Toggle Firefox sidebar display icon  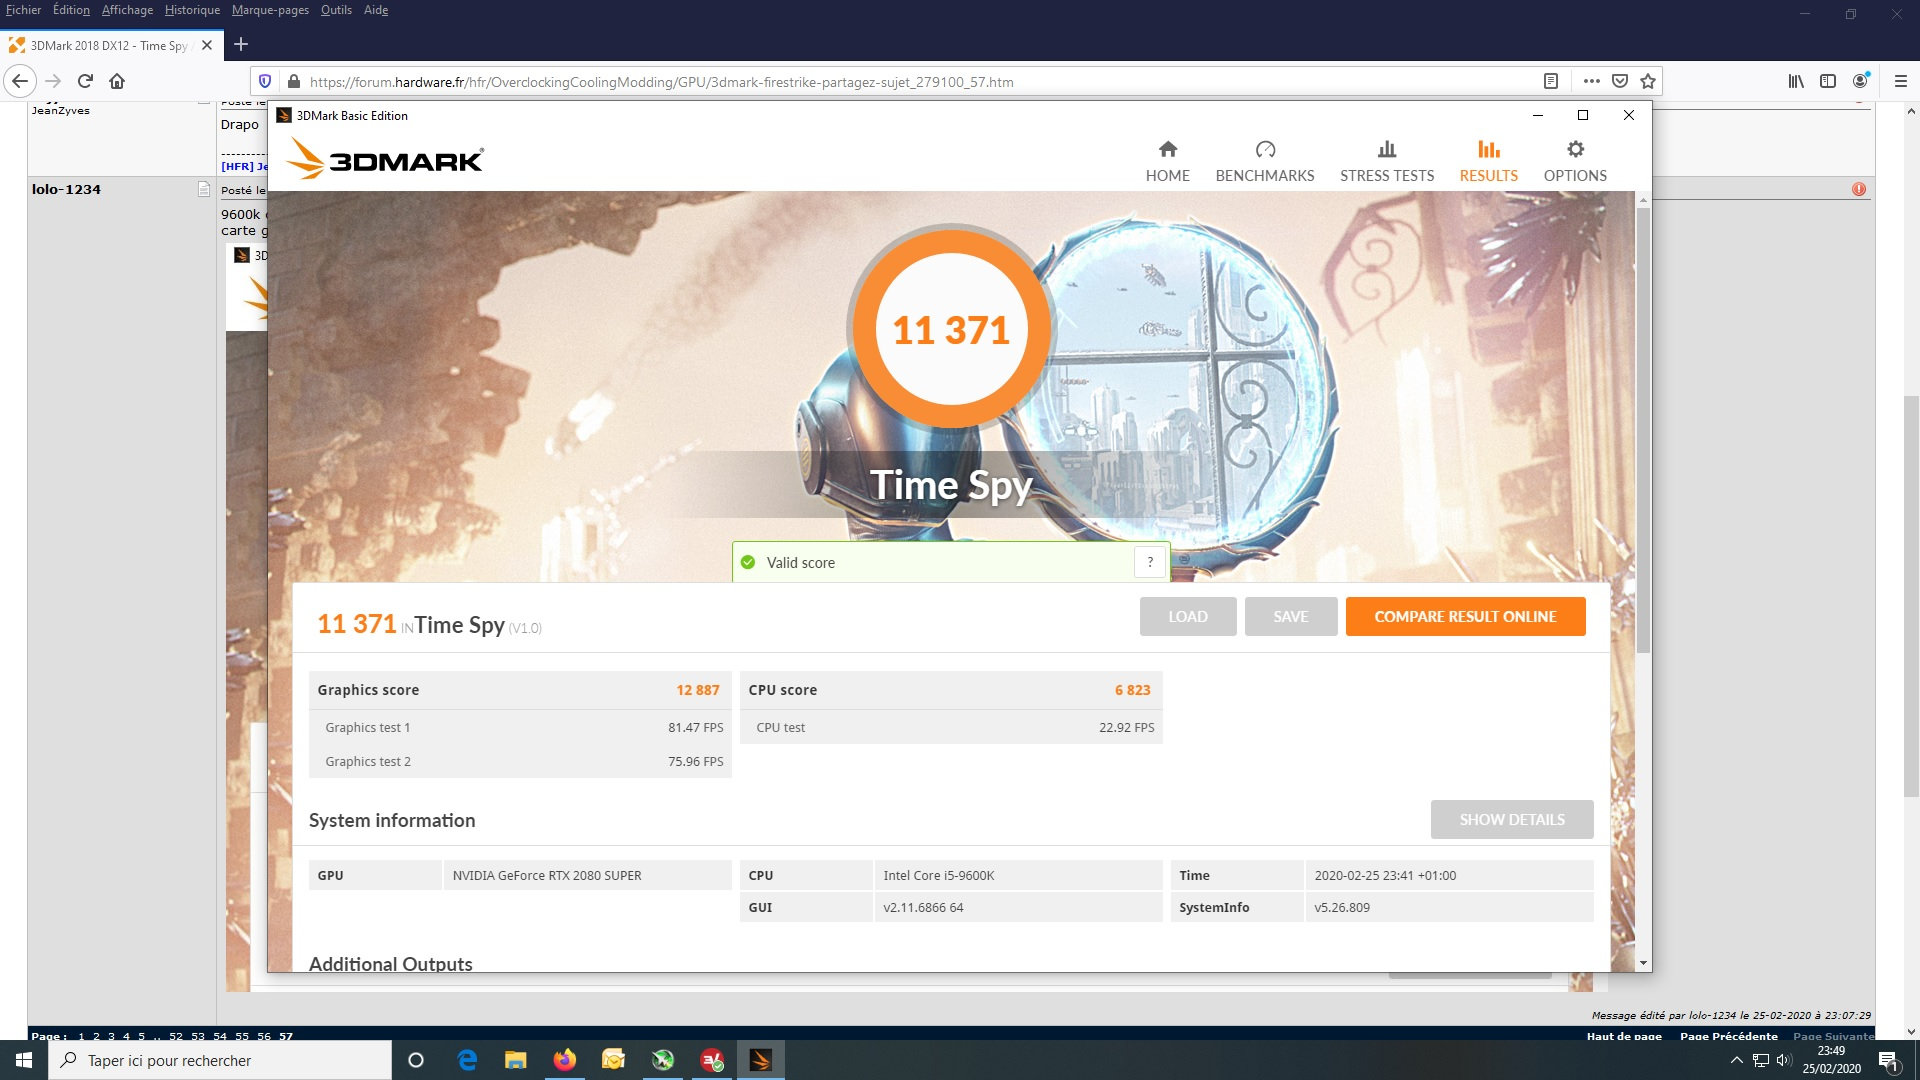click(1827, 81)
